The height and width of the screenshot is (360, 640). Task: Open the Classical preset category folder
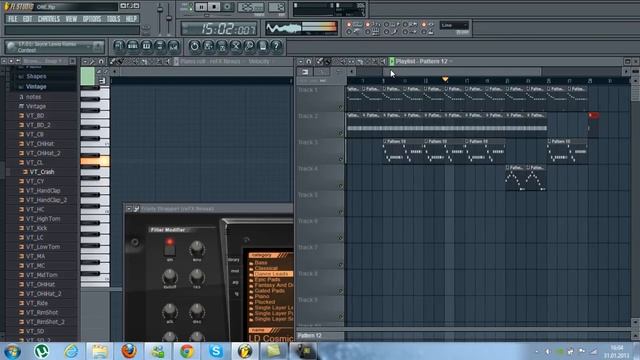click(266, 268)
